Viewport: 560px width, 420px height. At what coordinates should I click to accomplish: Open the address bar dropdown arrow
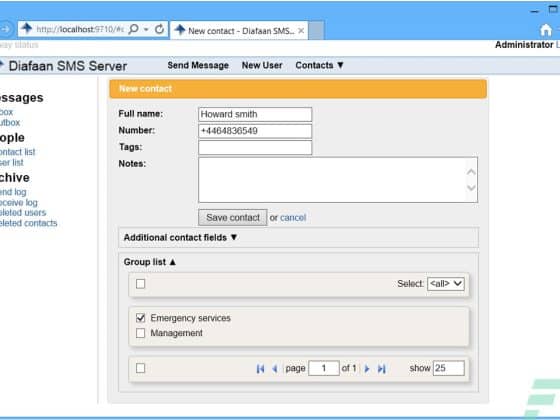[x=146, y=29]
